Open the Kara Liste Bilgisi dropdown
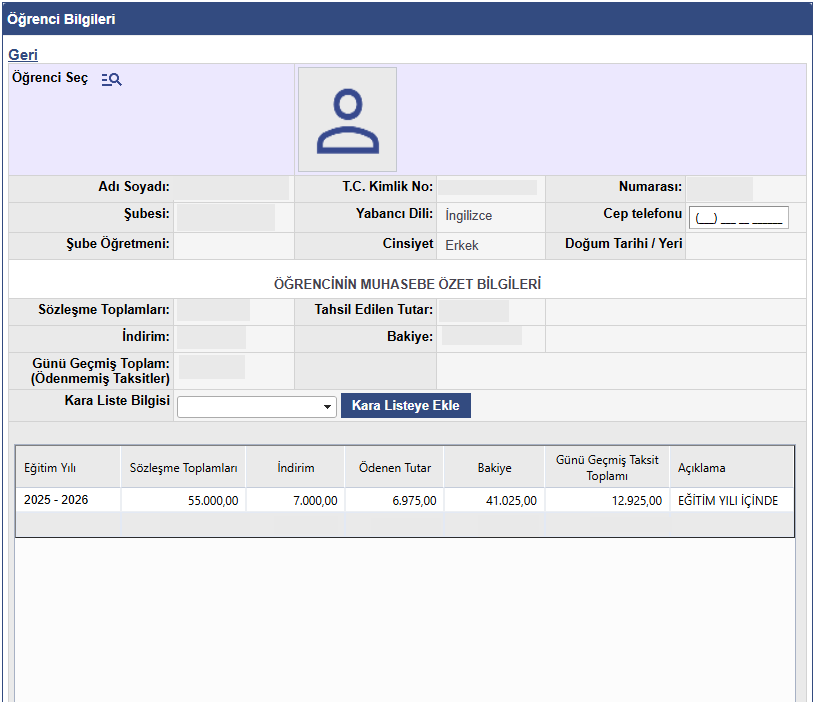This screenshot has height=702, width=813. [257, 406]
